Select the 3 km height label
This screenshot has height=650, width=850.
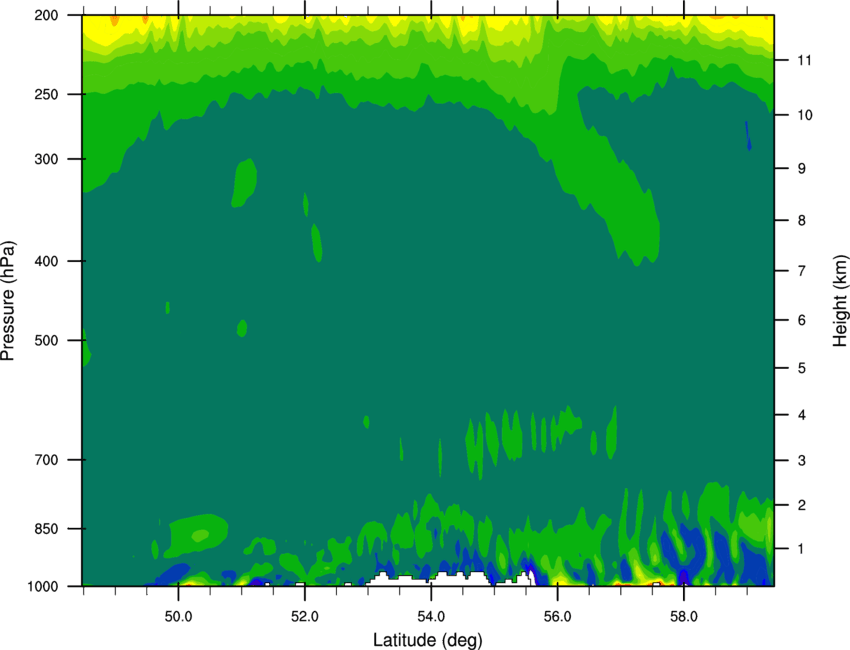coord(802,461)
